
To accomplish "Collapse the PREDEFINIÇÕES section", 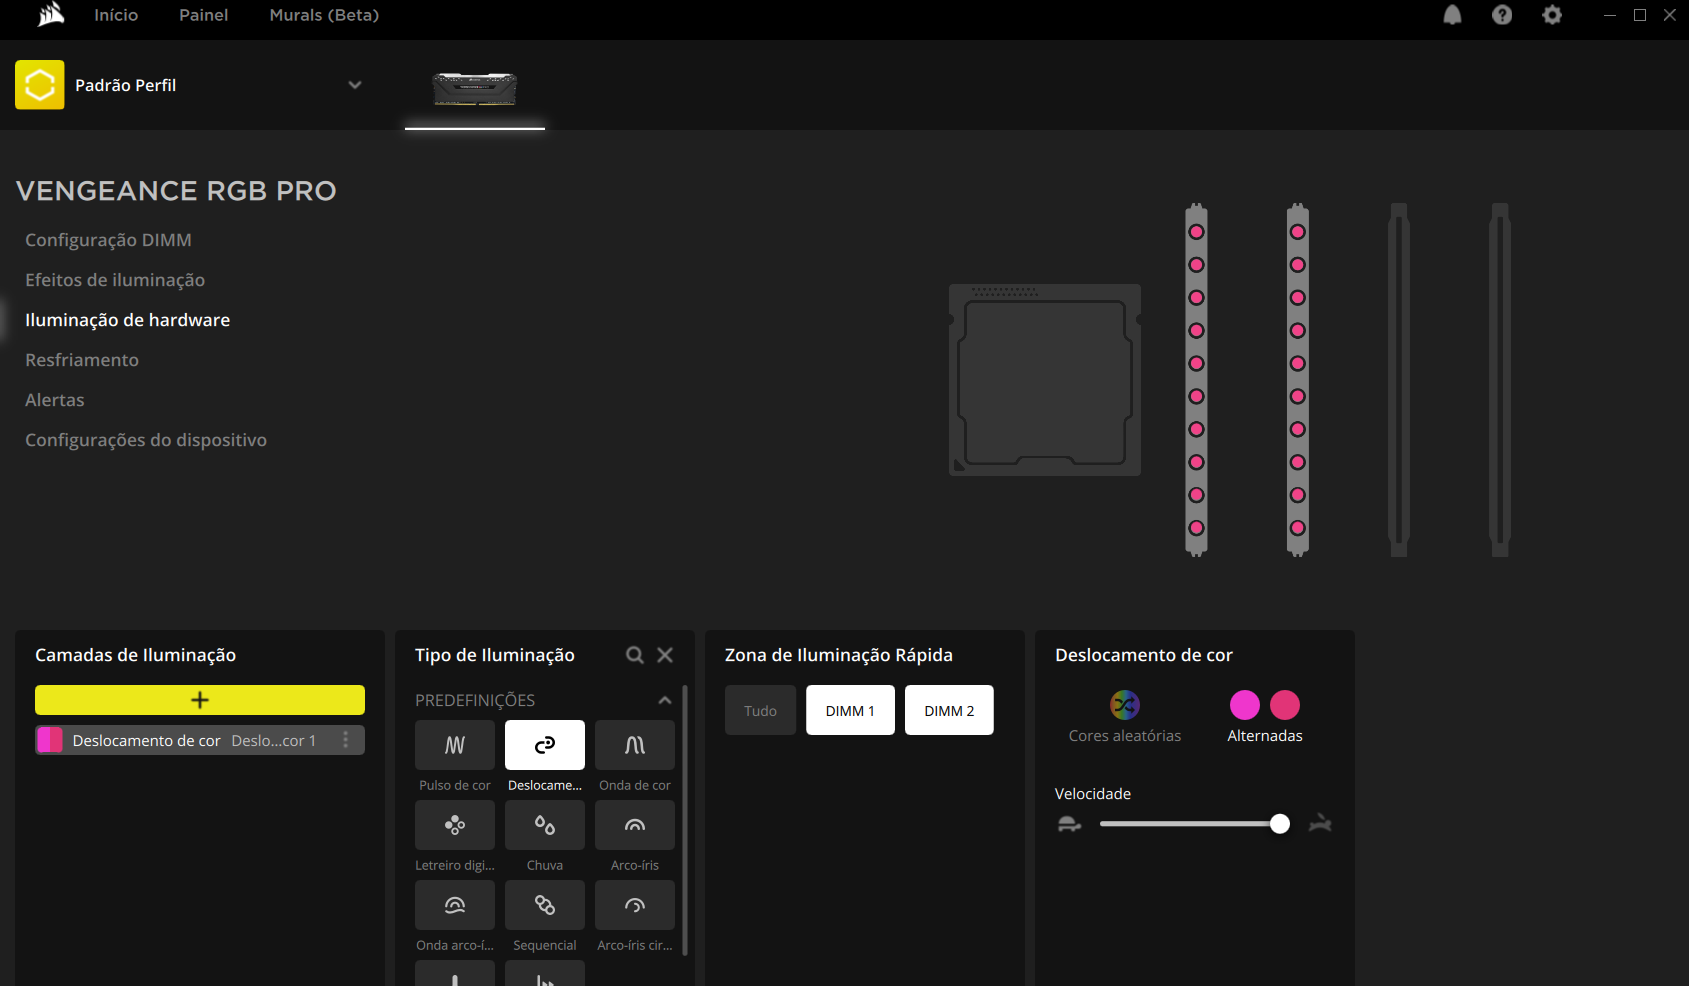I will tap(665, 700).
